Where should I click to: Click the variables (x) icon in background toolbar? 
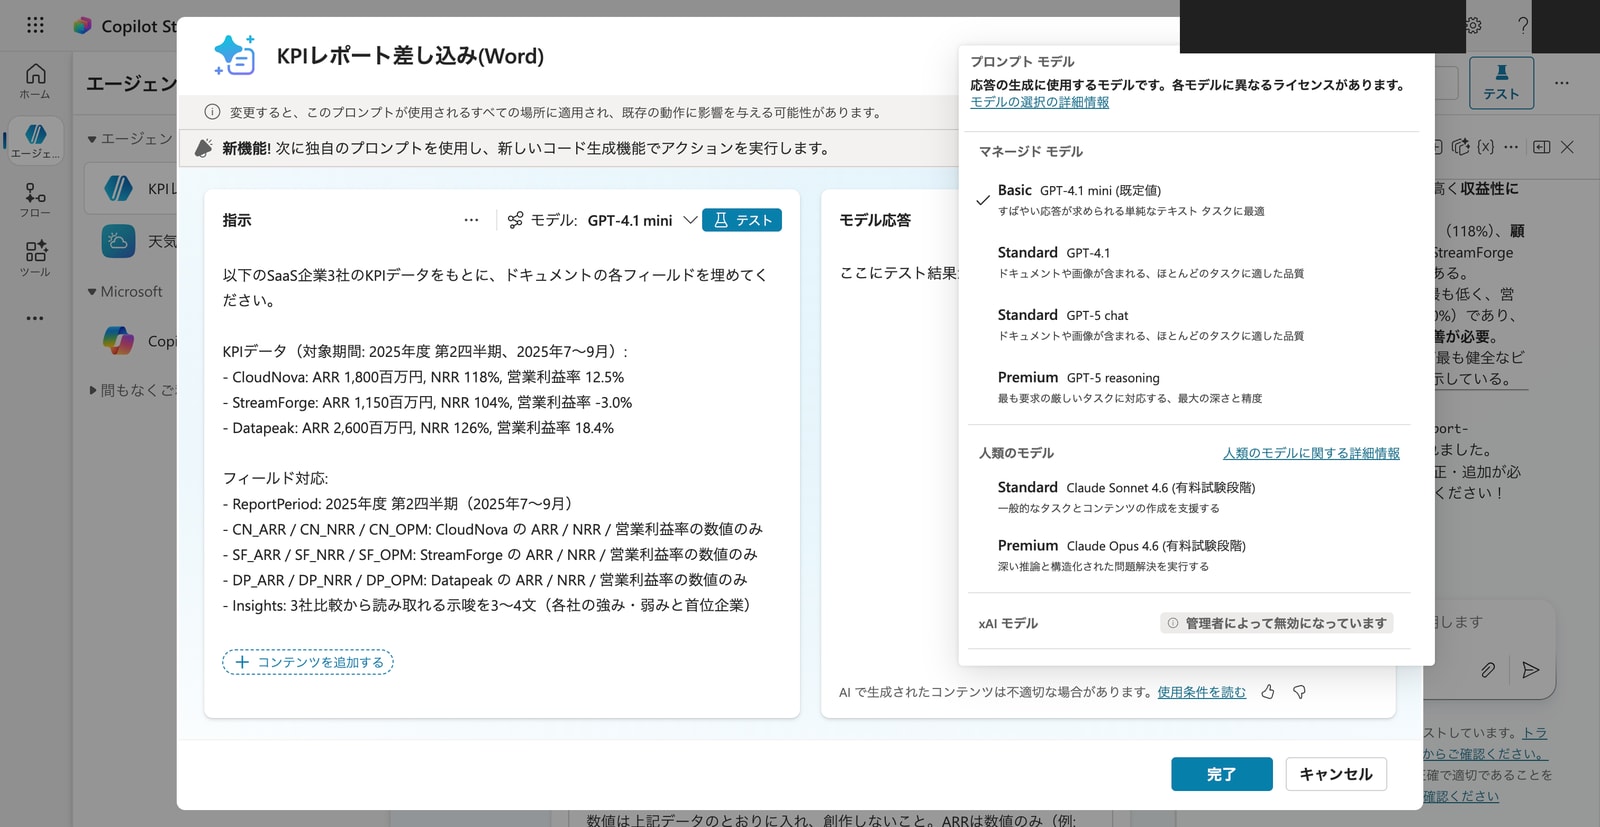tap(1486, 147)
